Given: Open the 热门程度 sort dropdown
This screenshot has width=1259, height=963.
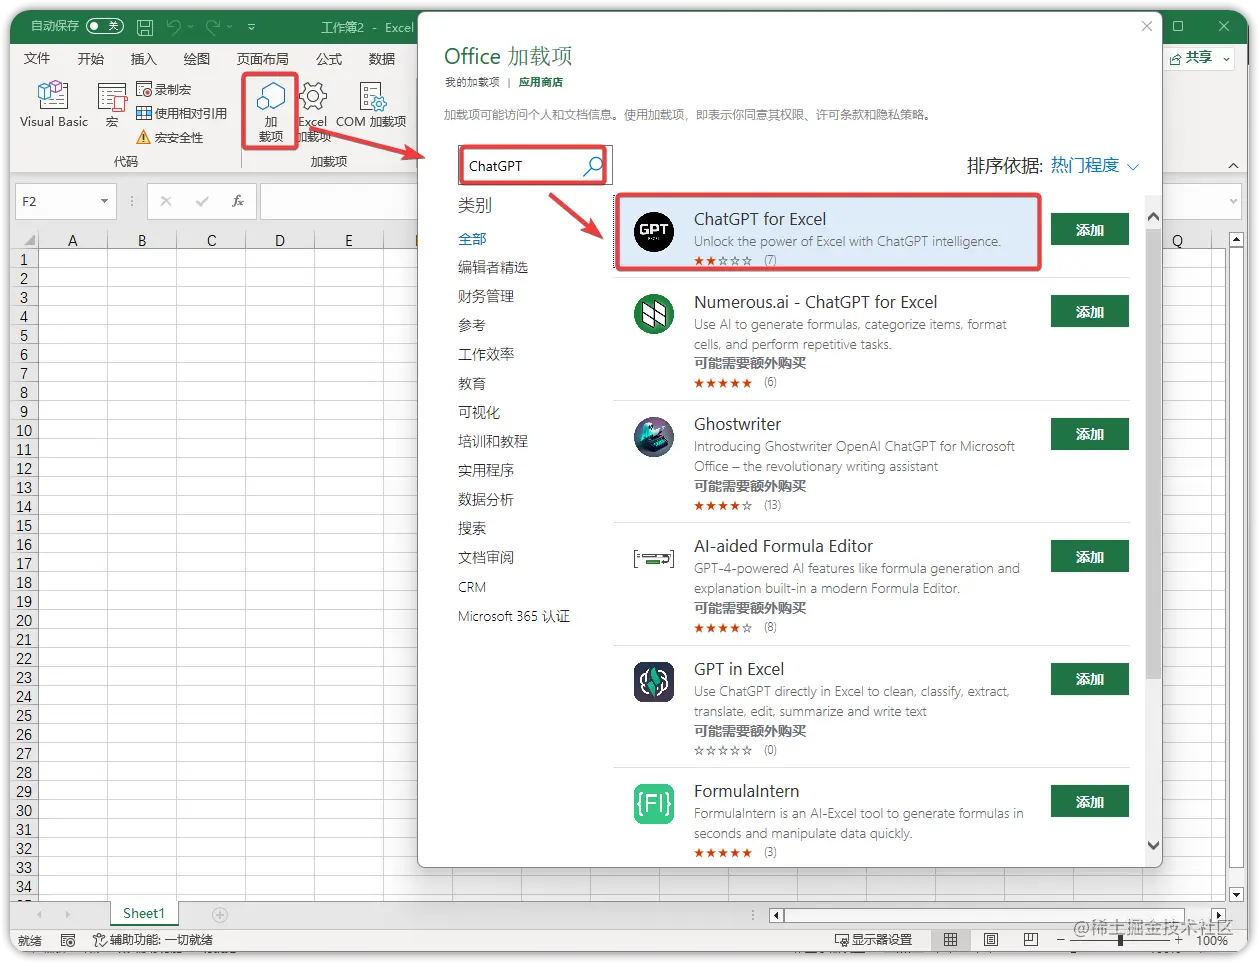Looking at the screenshot, I should [1095, 166].
